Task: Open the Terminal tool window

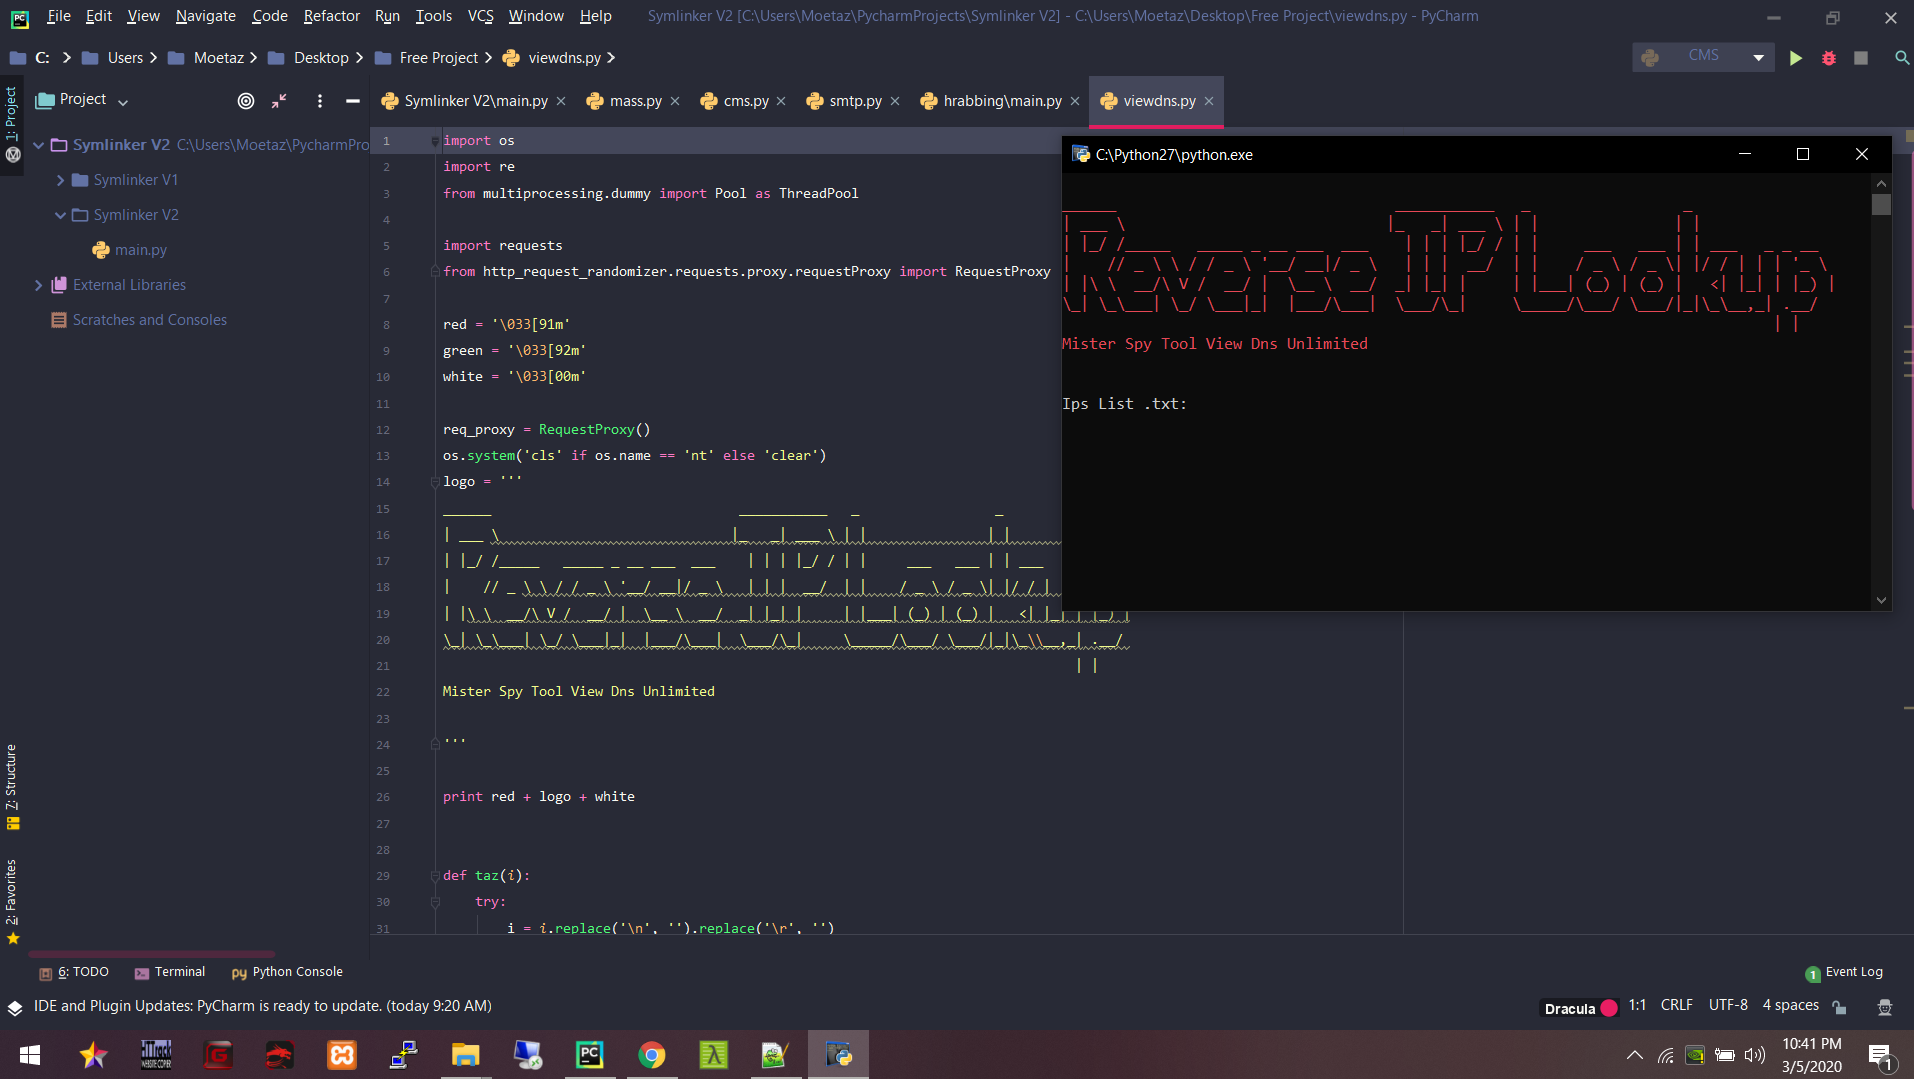Action: click(x=170, y=972)
